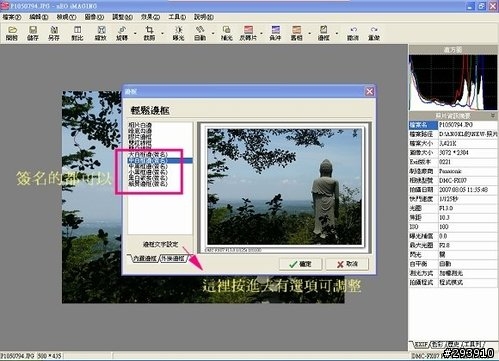Screen dimensions: 499x361
Task: Click the 邊框 (frame) toolbar icon
Action: 323,33
